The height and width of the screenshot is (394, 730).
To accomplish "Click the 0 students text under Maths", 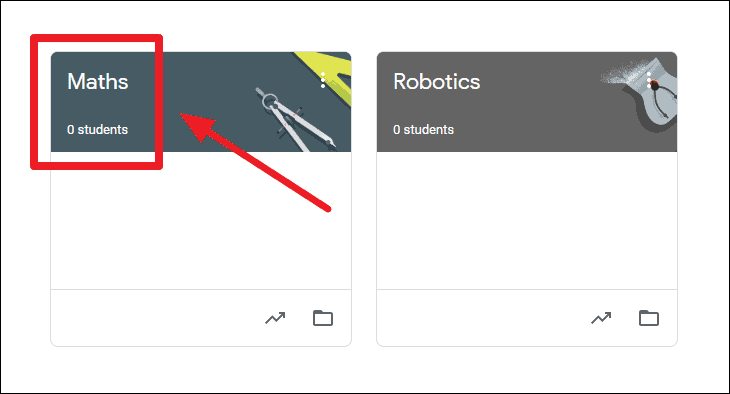I will [97, 129].
